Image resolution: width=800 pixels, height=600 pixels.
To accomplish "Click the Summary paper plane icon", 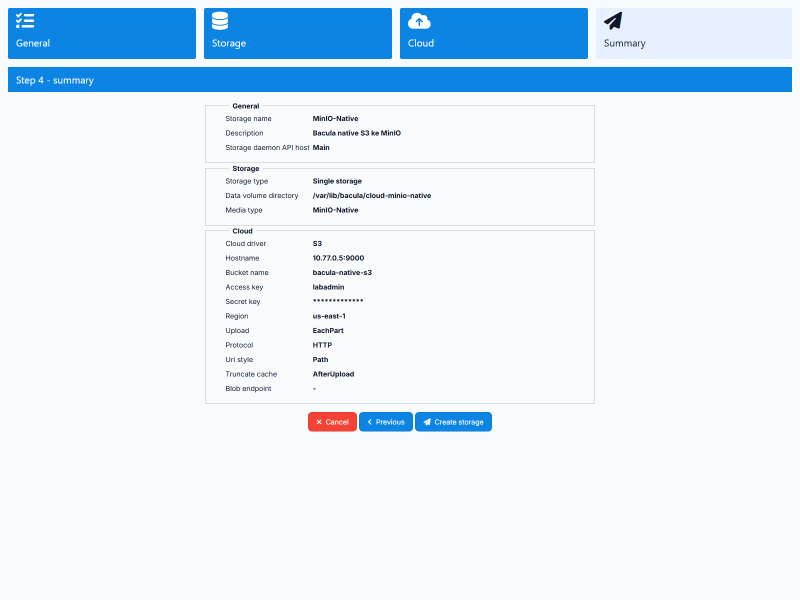I will point(613,21).
